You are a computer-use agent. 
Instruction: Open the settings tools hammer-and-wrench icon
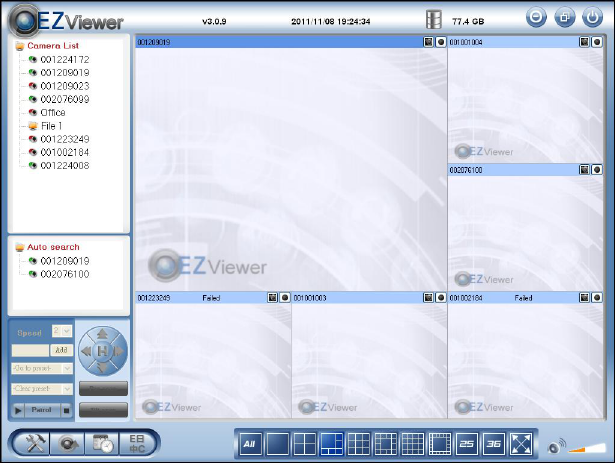click(x=34, y=444)
